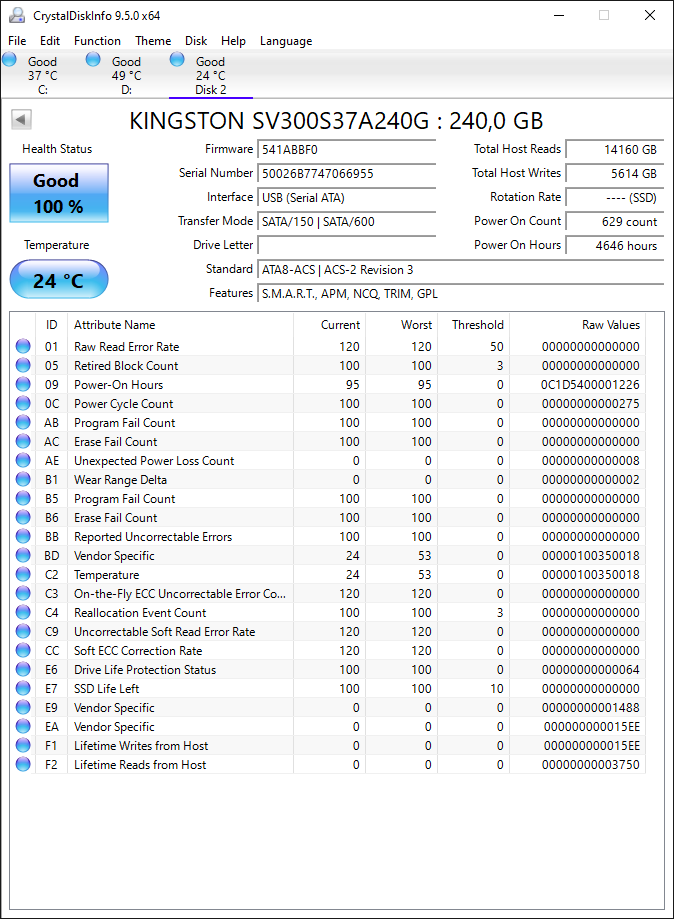Open the Theme menu
Viewport: 674px width, 919px height.
(153, 40)
